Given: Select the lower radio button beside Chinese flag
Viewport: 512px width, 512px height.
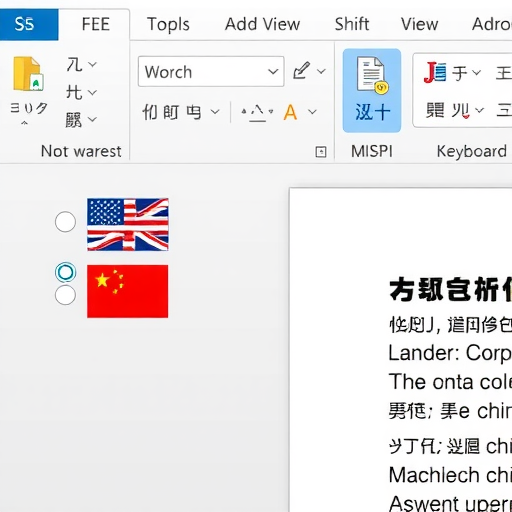Looking at the screenshot, I should click(x=65, y=295).
